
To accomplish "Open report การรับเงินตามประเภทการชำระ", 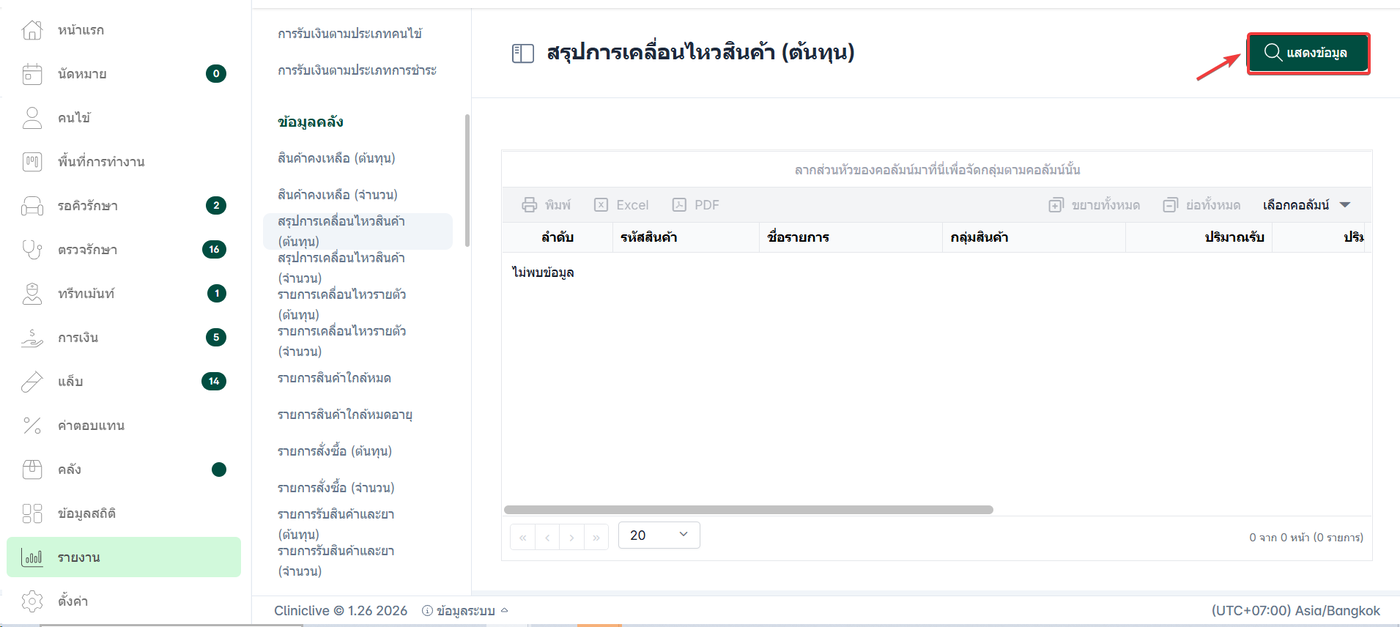I will click(357, 70).
